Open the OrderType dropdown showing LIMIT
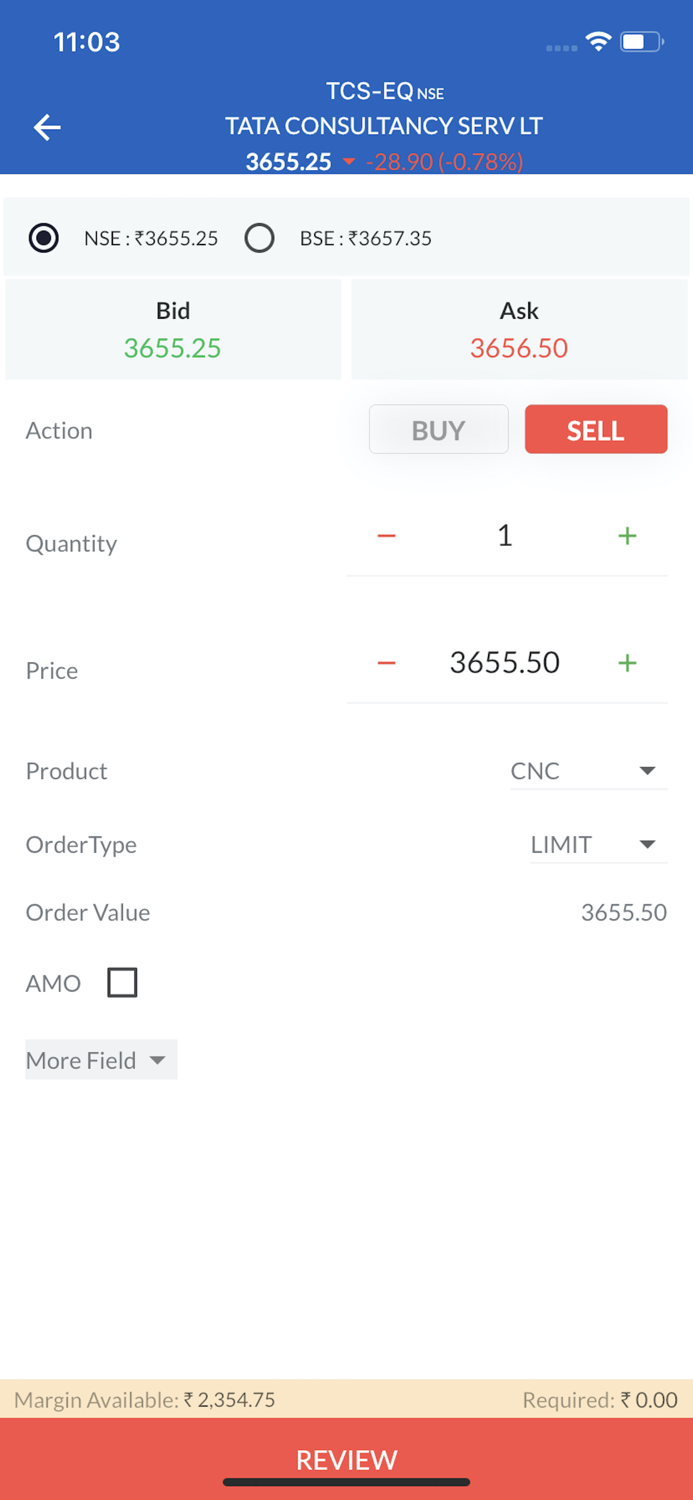 tap(597, 844)
